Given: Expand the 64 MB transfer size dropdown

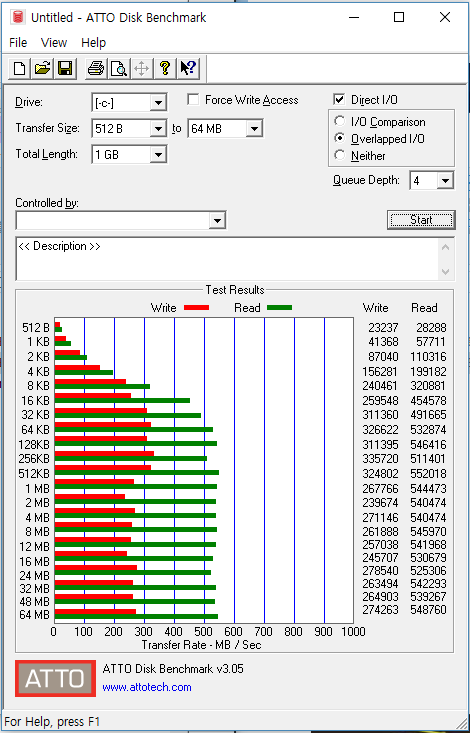Looking at the screenshot, I should coord(254,129).
